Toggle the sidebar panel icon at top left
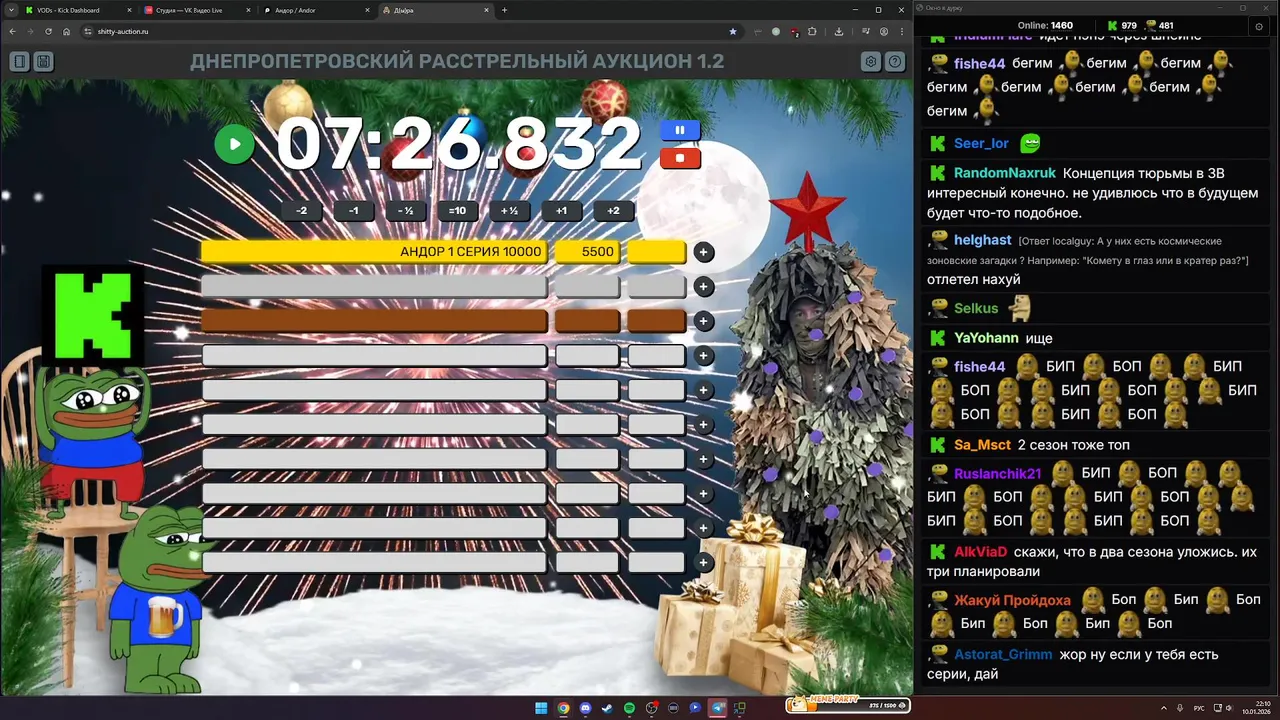 [19, 62]
